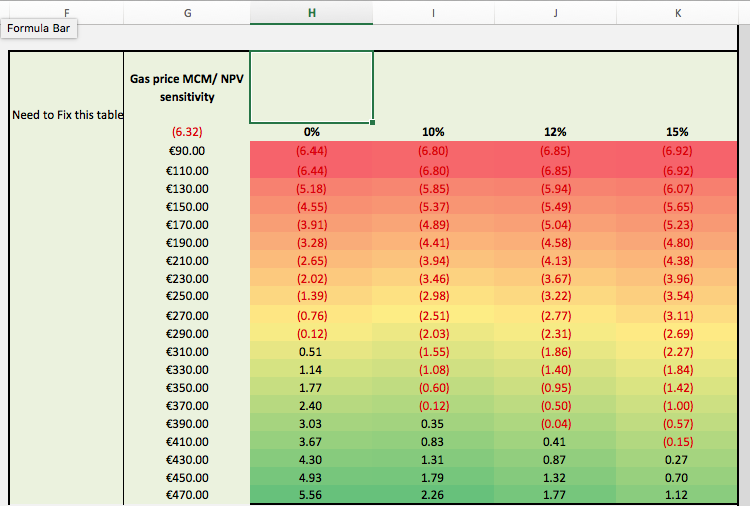Click the €90.00 price cell

point(187,151)
